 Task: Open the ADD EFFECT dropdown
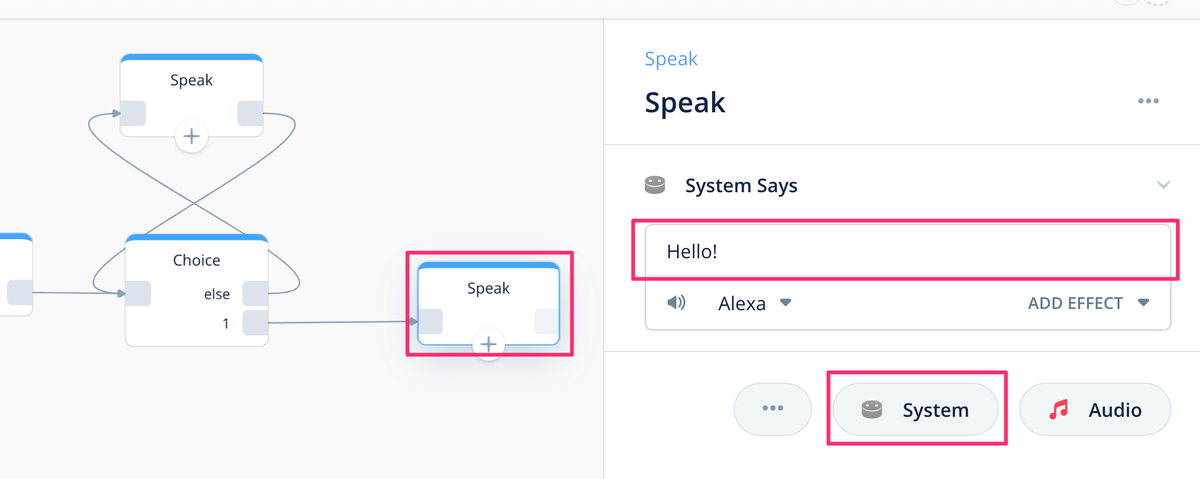coord(1088,303)
